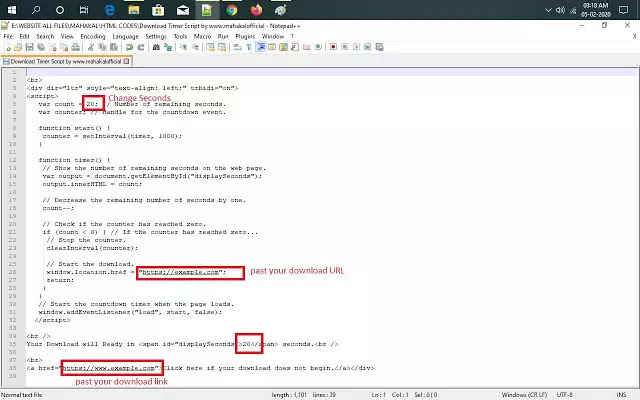
Task: Save the file using the Save icon
Action: tap(29, 47)
